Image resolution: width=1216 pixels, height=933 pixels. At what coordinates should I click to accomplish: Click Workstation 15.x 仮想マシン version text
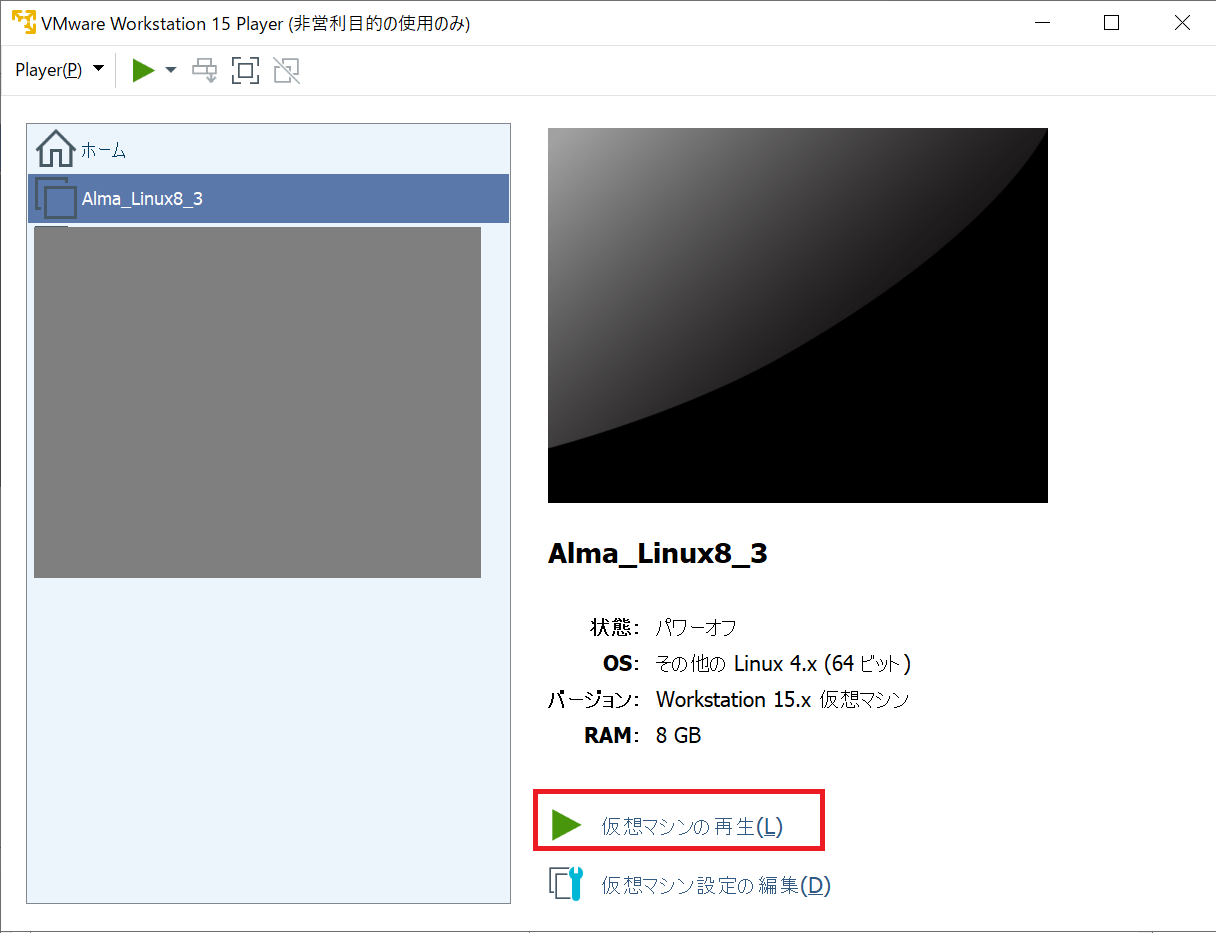coord(782,700)
